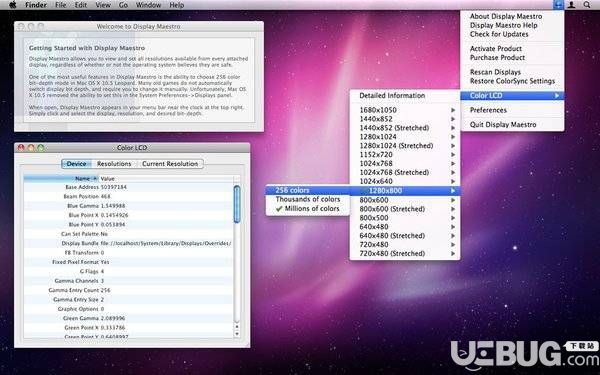Choose the 1024x640 resolution item
The height and width of the screenshot is (375, 600).
pos(405,181)
